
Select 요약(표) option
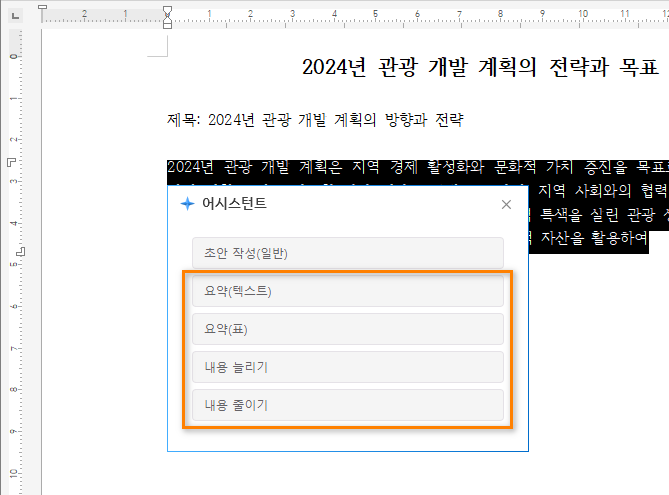point(348,329)
